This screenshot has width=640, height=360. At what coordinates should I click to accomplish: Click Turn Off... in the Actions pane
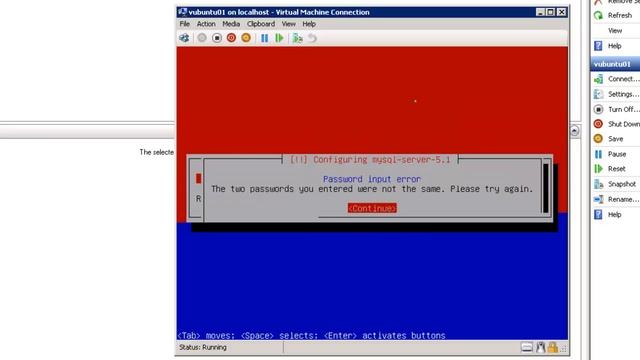[624, 109]
